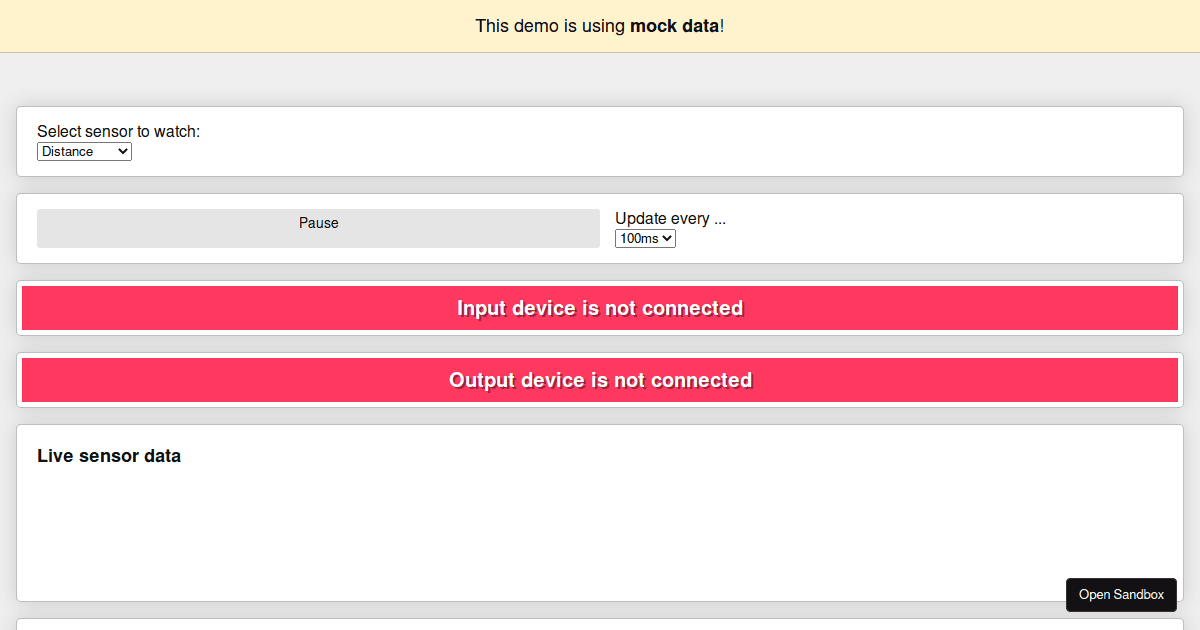This screenshot has width=1200, height=630.
Task: Click the 'Select sensor to watch' label
Action: (118, 131)
